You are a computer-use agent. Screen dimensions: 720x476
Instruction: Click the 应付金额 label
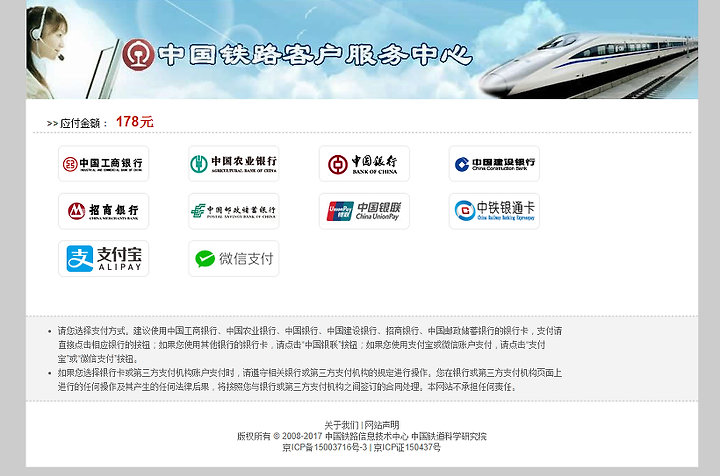pos(80,123)
